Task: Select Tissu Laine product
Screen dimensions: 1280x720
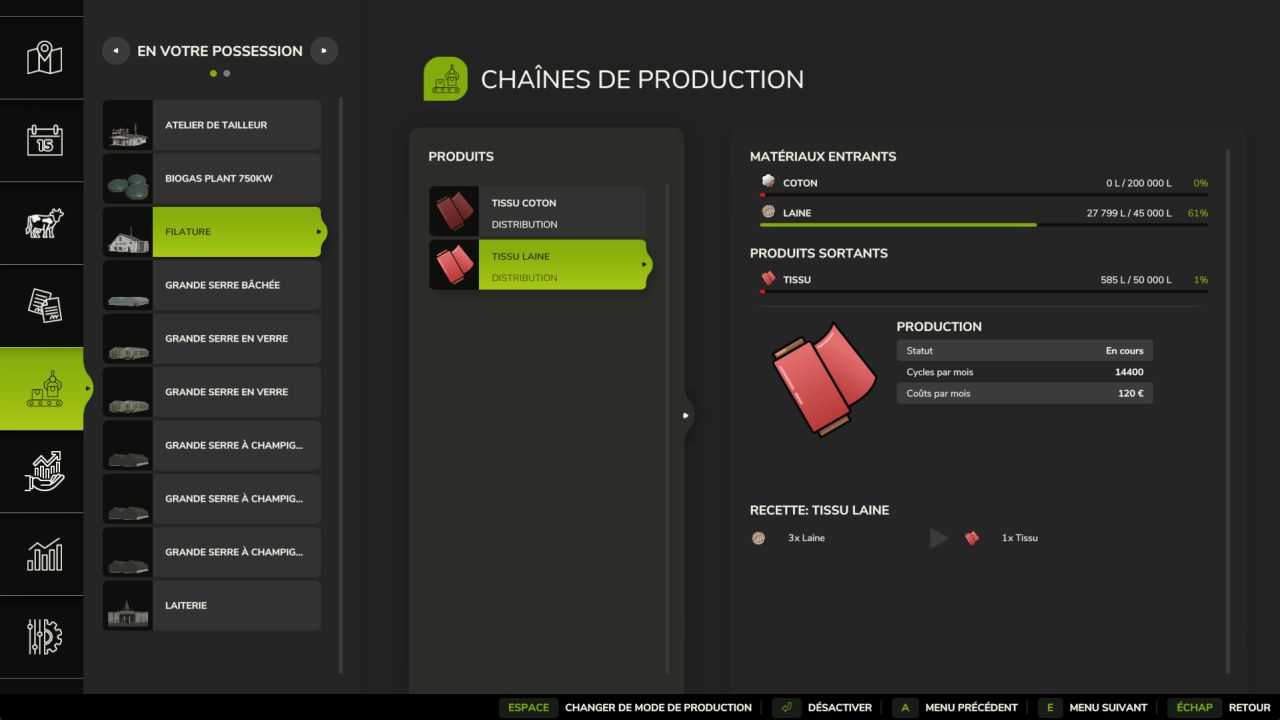Action: point(538,265)
